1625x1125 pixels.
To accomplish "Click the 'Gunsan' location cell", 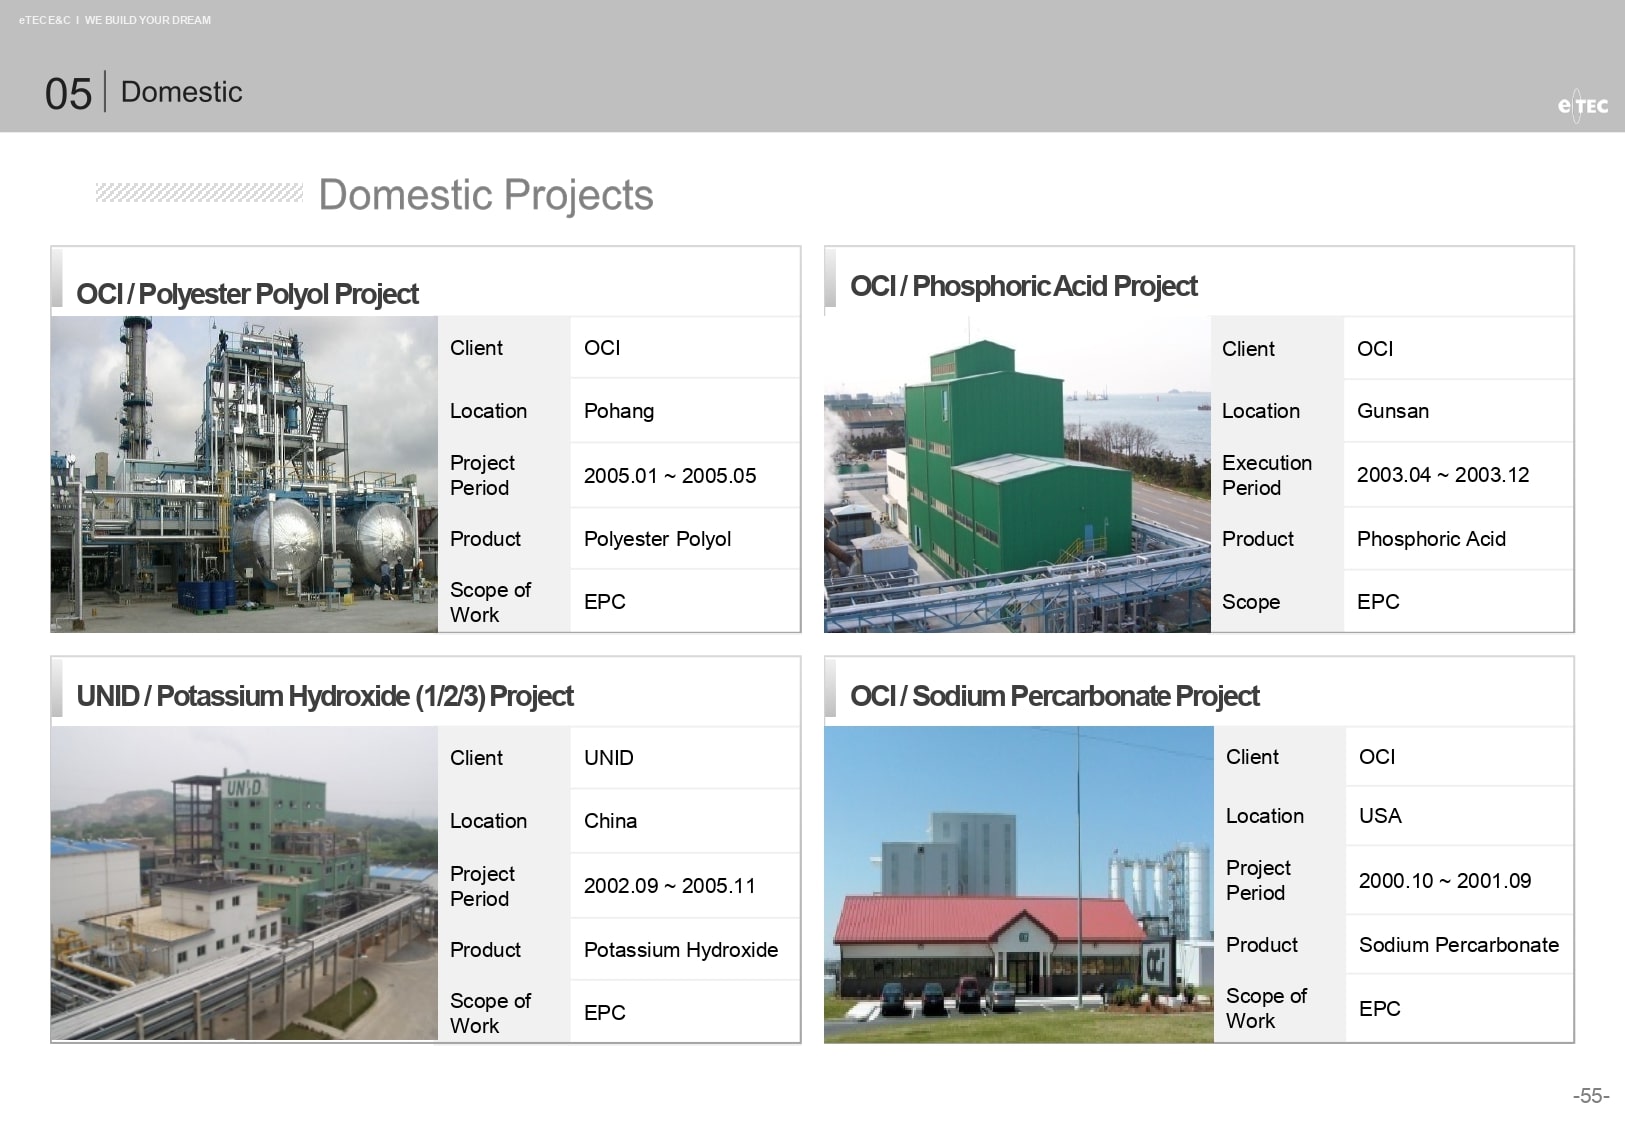I will [1393, 411].
